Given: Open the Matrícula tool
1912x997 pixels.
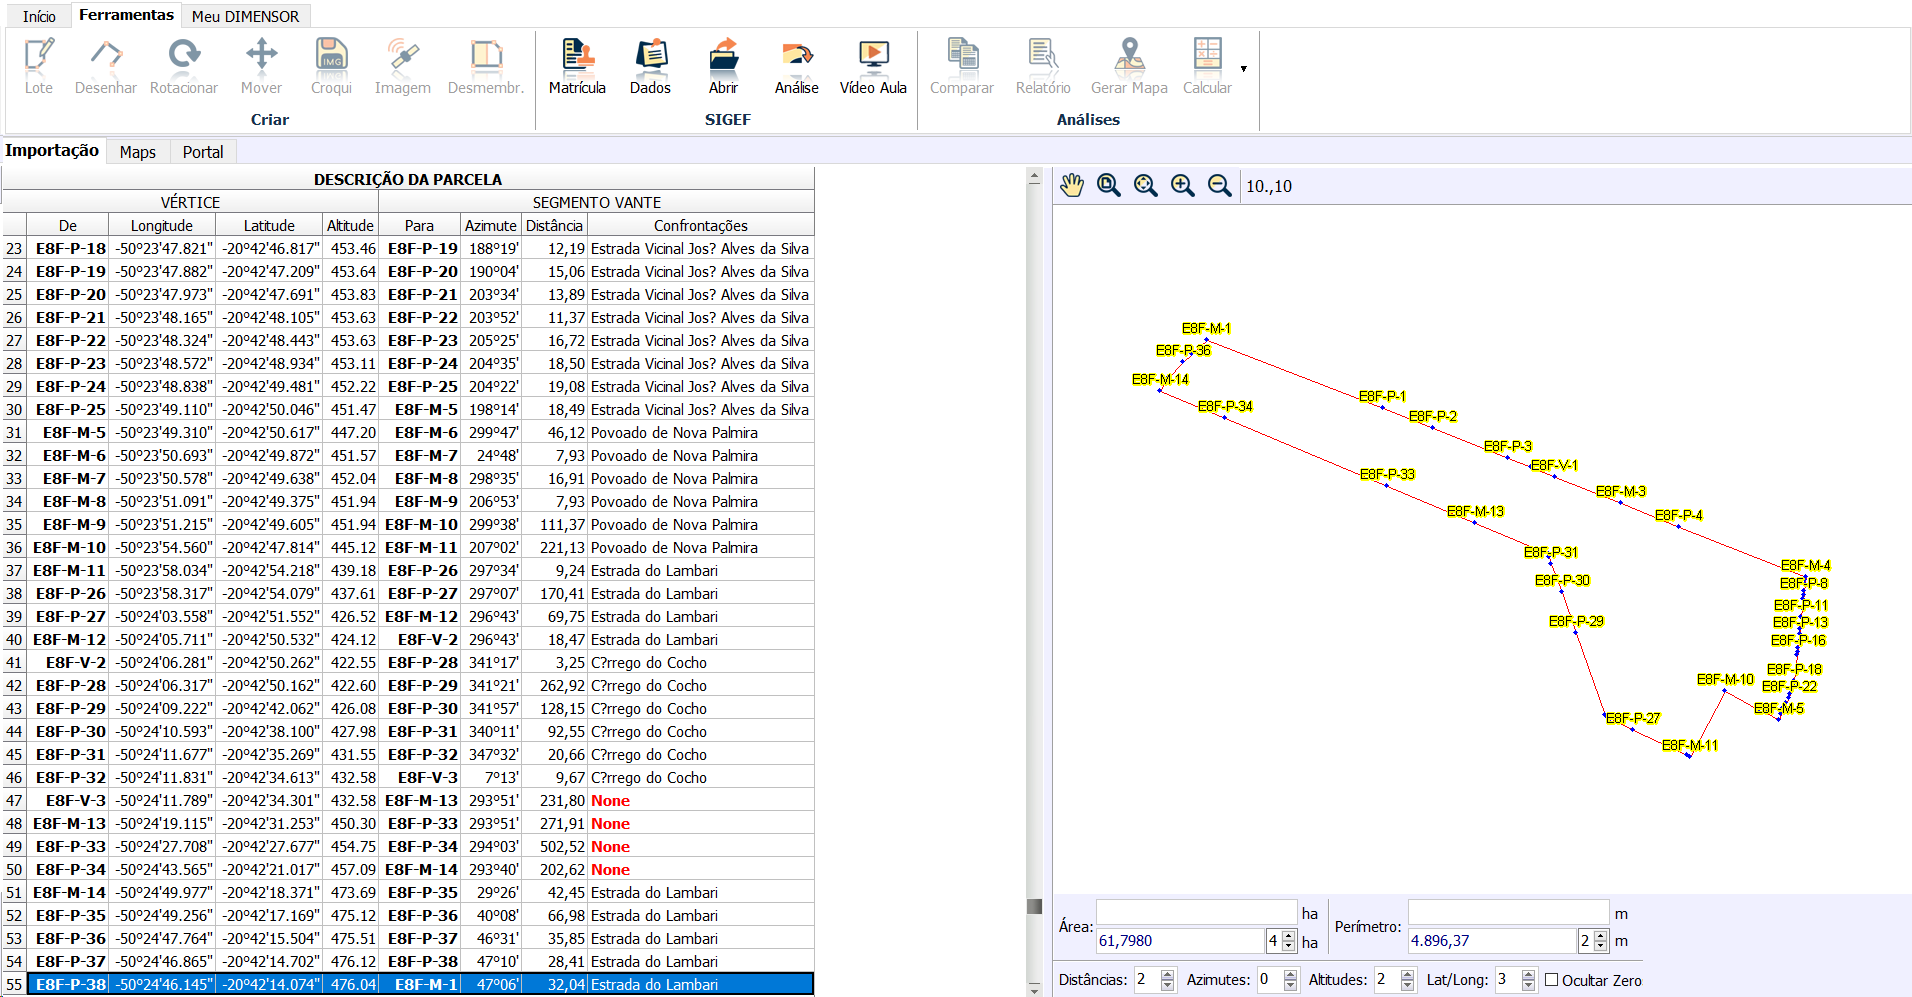Looking at the screenshot, I should pyautogui.click(x=577, y=66).
